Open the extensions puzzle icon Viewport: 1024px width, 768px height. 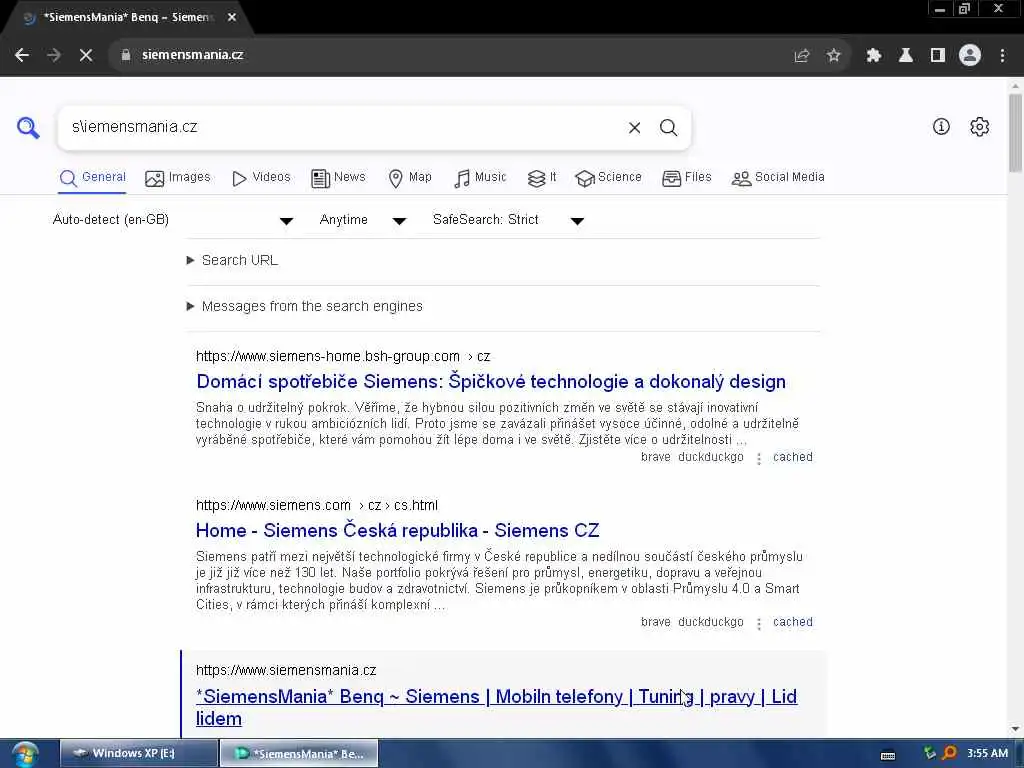(874, 56)
